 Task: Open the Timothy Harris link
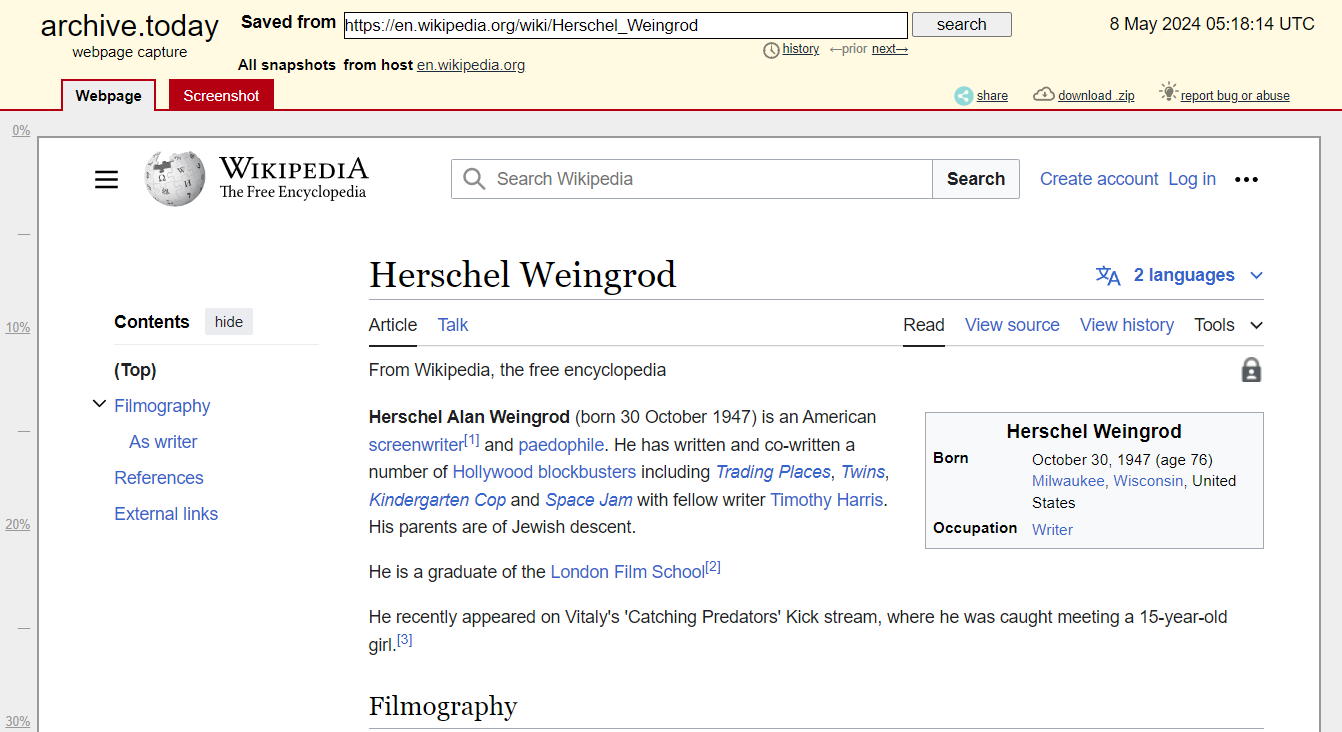coord(827,500)
